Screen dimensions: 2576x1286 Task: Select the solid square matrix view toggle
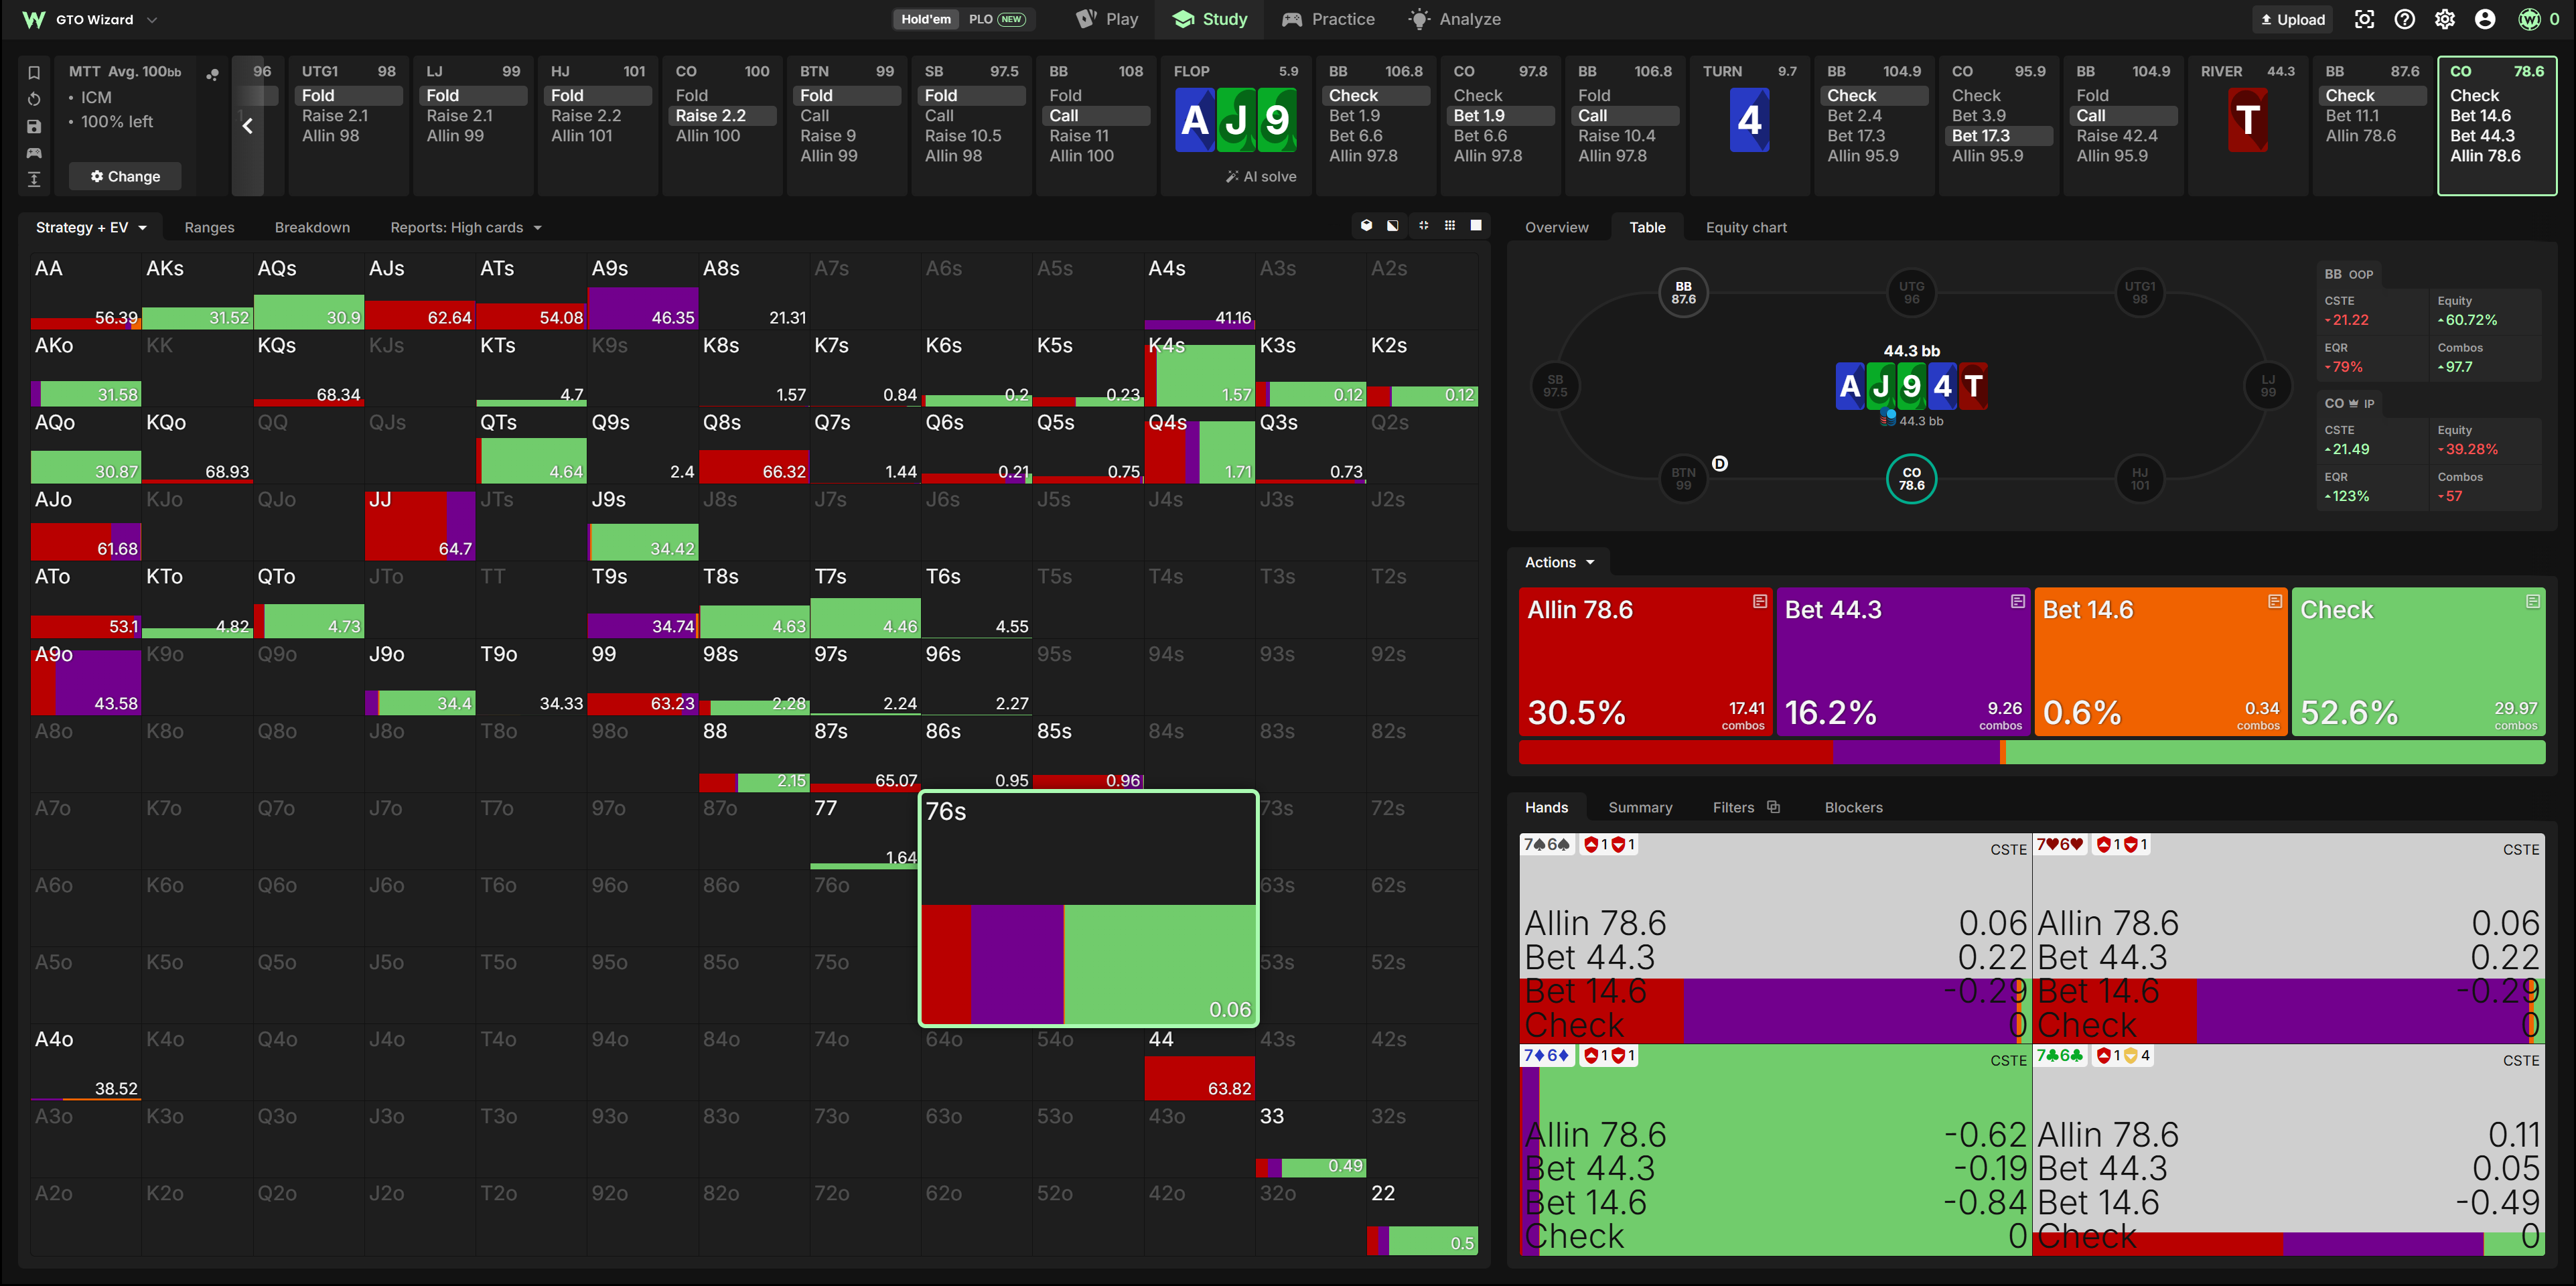coord(1476,226)
